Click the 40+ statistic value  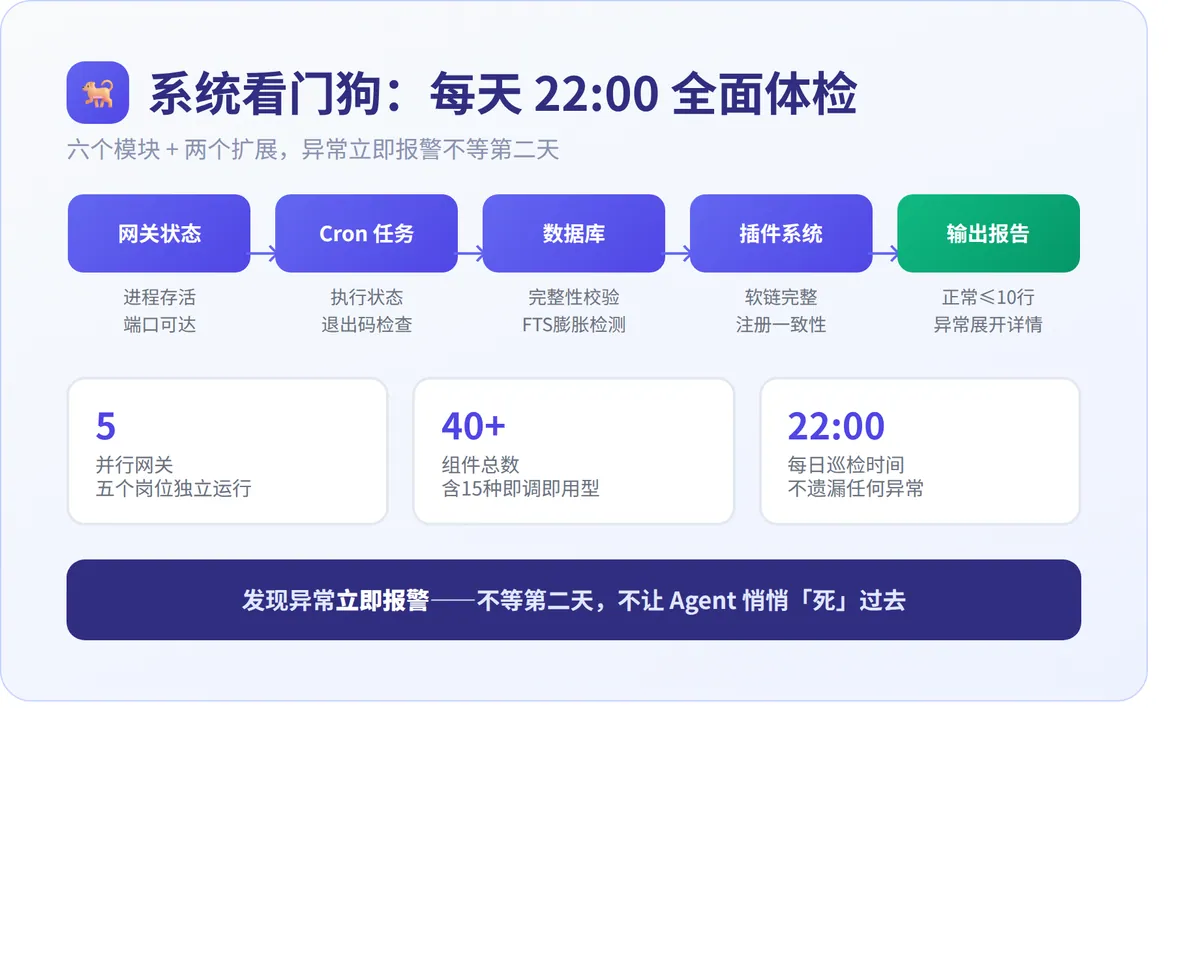pyautogui.click(x=474, y=426)
